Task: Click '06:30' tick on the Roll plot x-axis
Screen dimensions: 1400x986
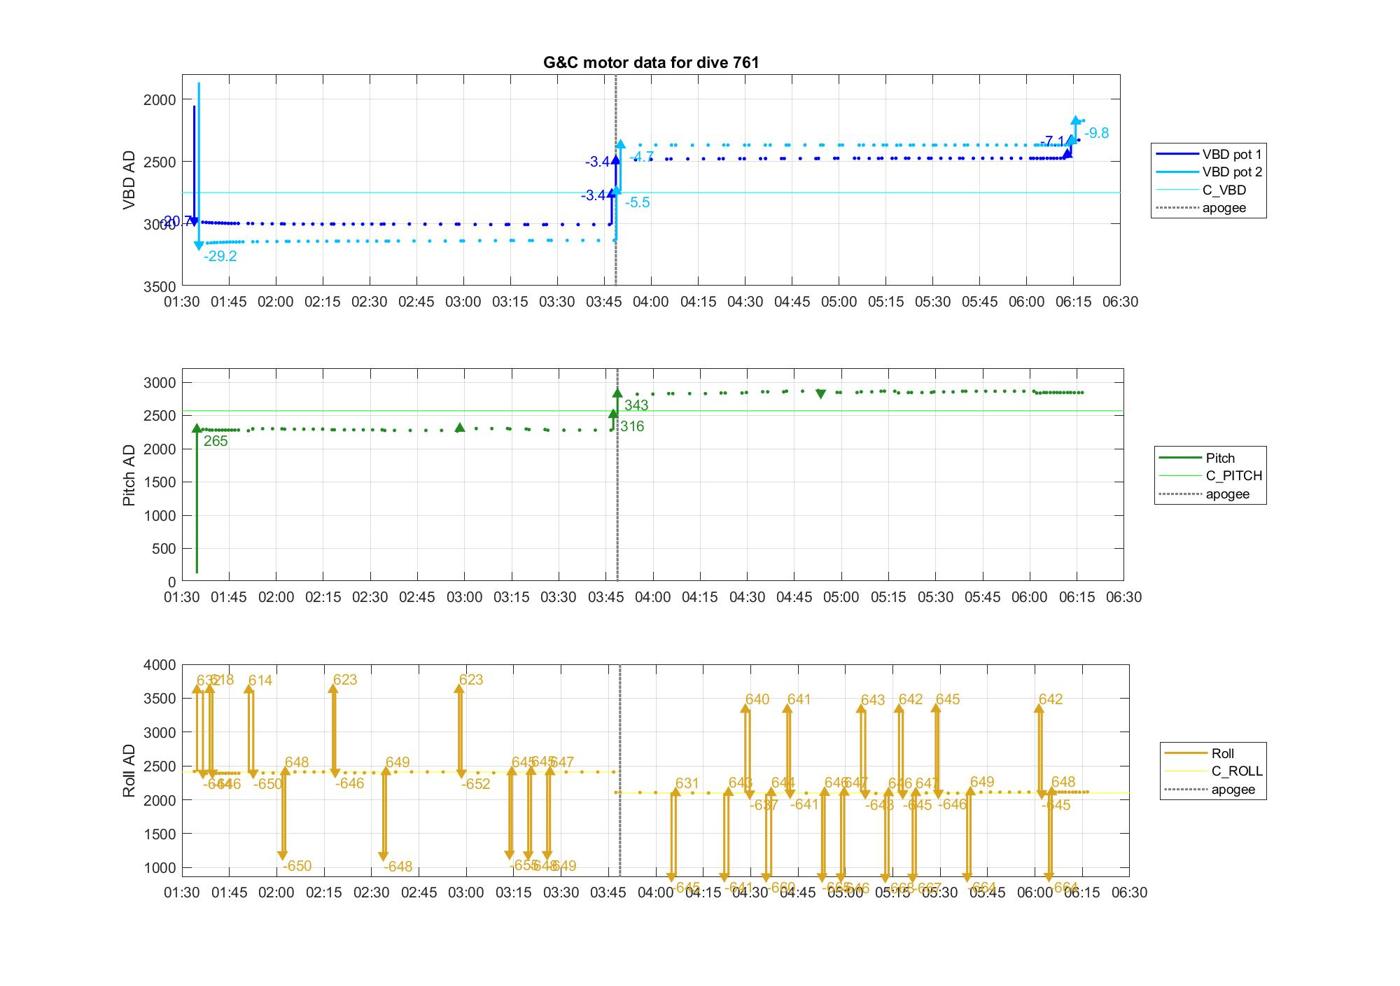Action: [1129, 892]
